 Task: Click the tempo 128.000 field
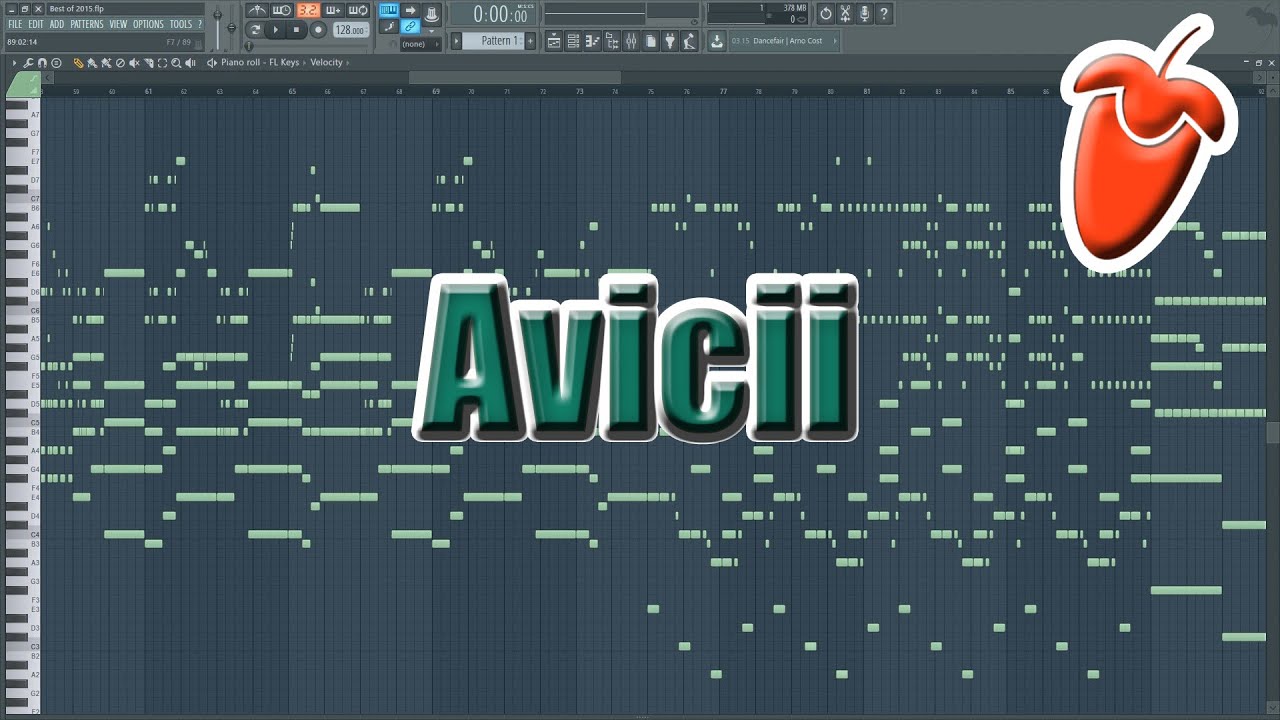[351, 30]
